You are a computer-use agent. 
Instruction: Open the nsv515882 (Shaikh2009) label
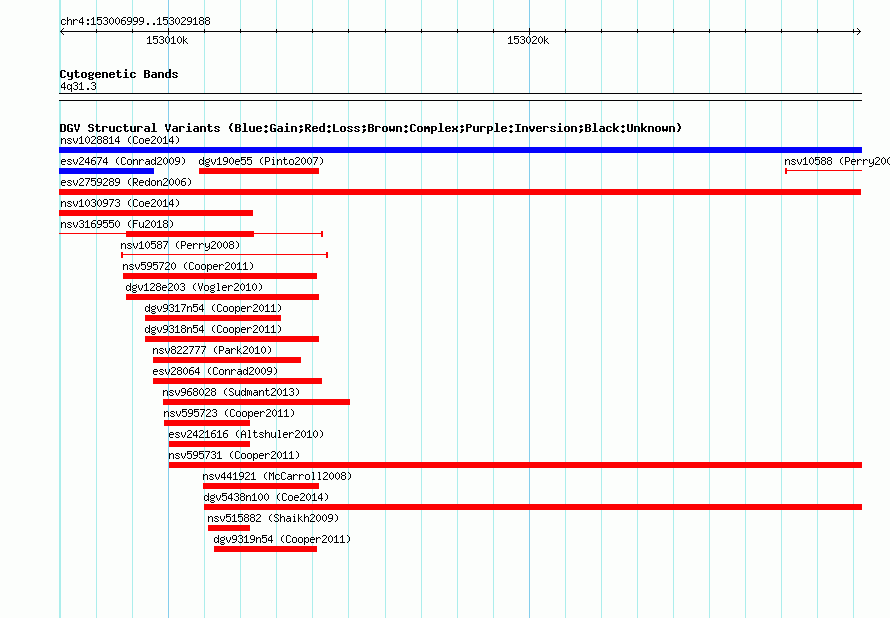click(x=273, y=518)
